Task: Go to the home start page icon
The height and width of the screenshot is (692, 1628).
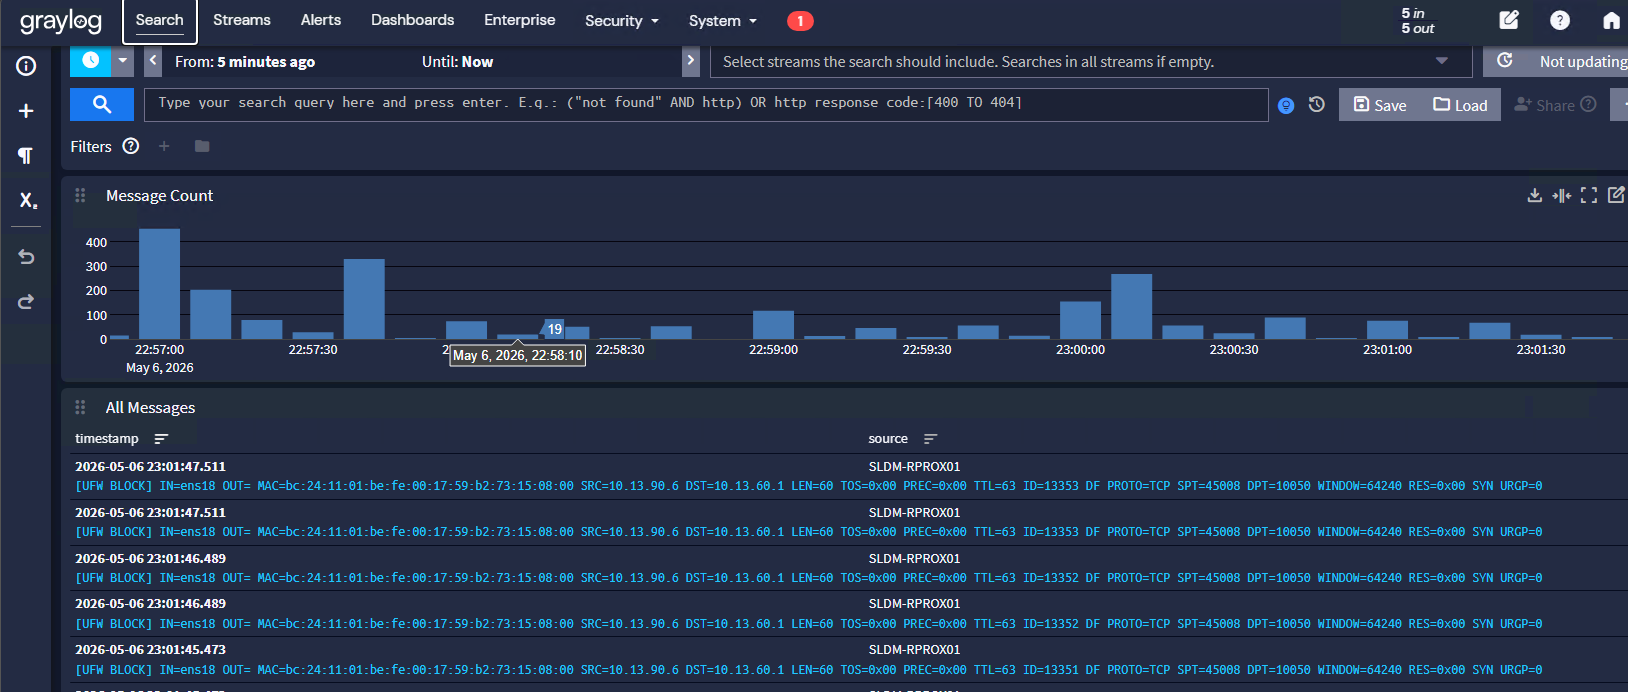Action: [1611, 20]
